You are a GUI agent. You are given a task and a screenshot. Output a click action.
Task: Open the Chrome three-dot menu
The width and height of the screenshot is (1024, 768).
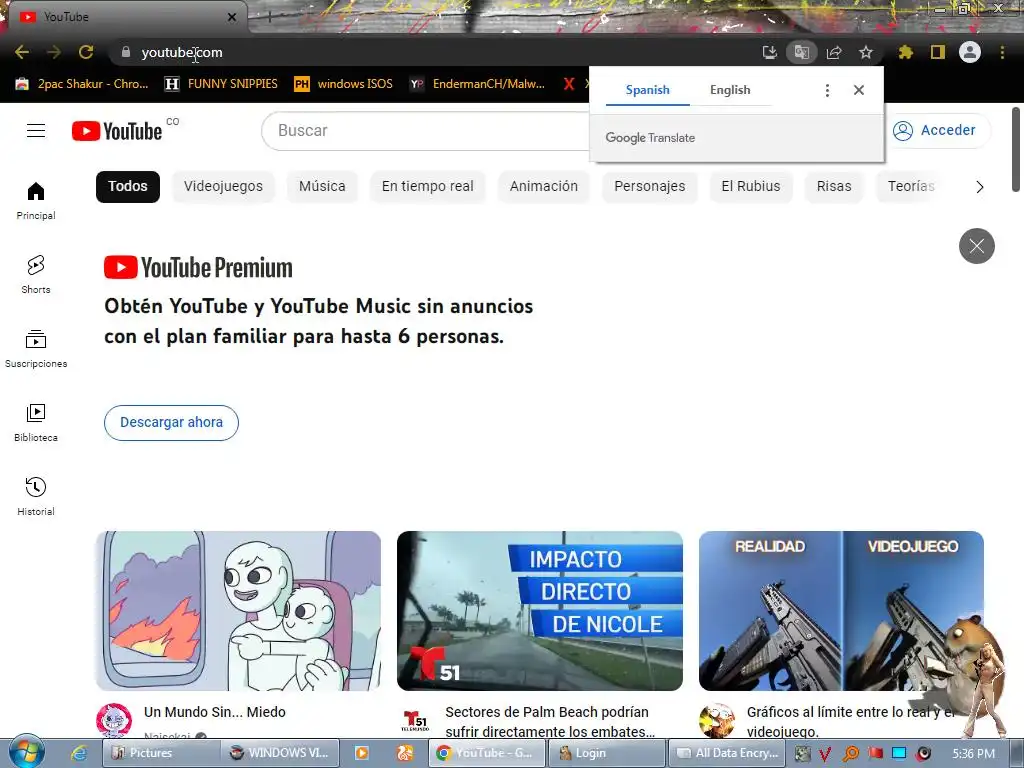[x=1002, y=52]
